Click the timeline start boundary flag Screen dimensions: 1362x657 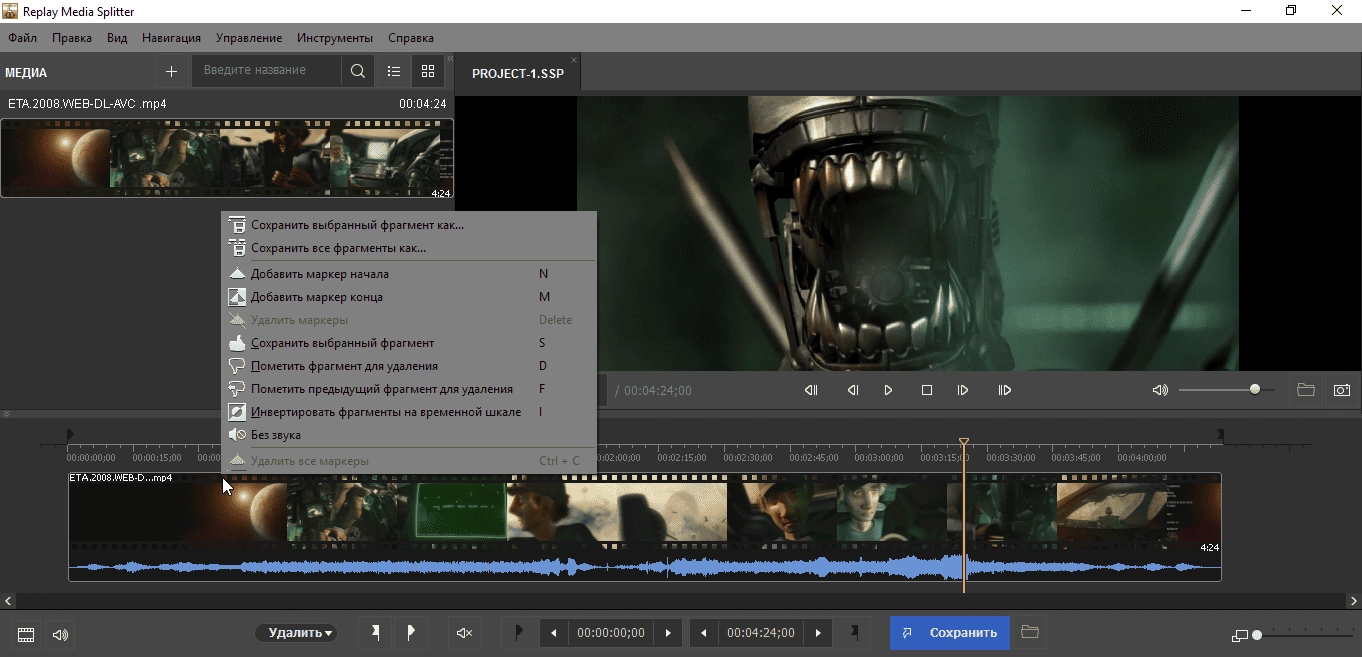click(69, 435)
